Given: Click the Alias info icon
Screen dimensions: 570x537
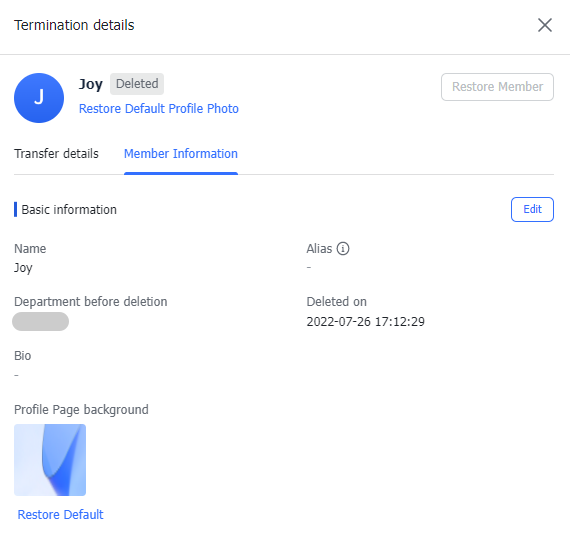Looking at the screenshot, I should [x=343, y=249].
